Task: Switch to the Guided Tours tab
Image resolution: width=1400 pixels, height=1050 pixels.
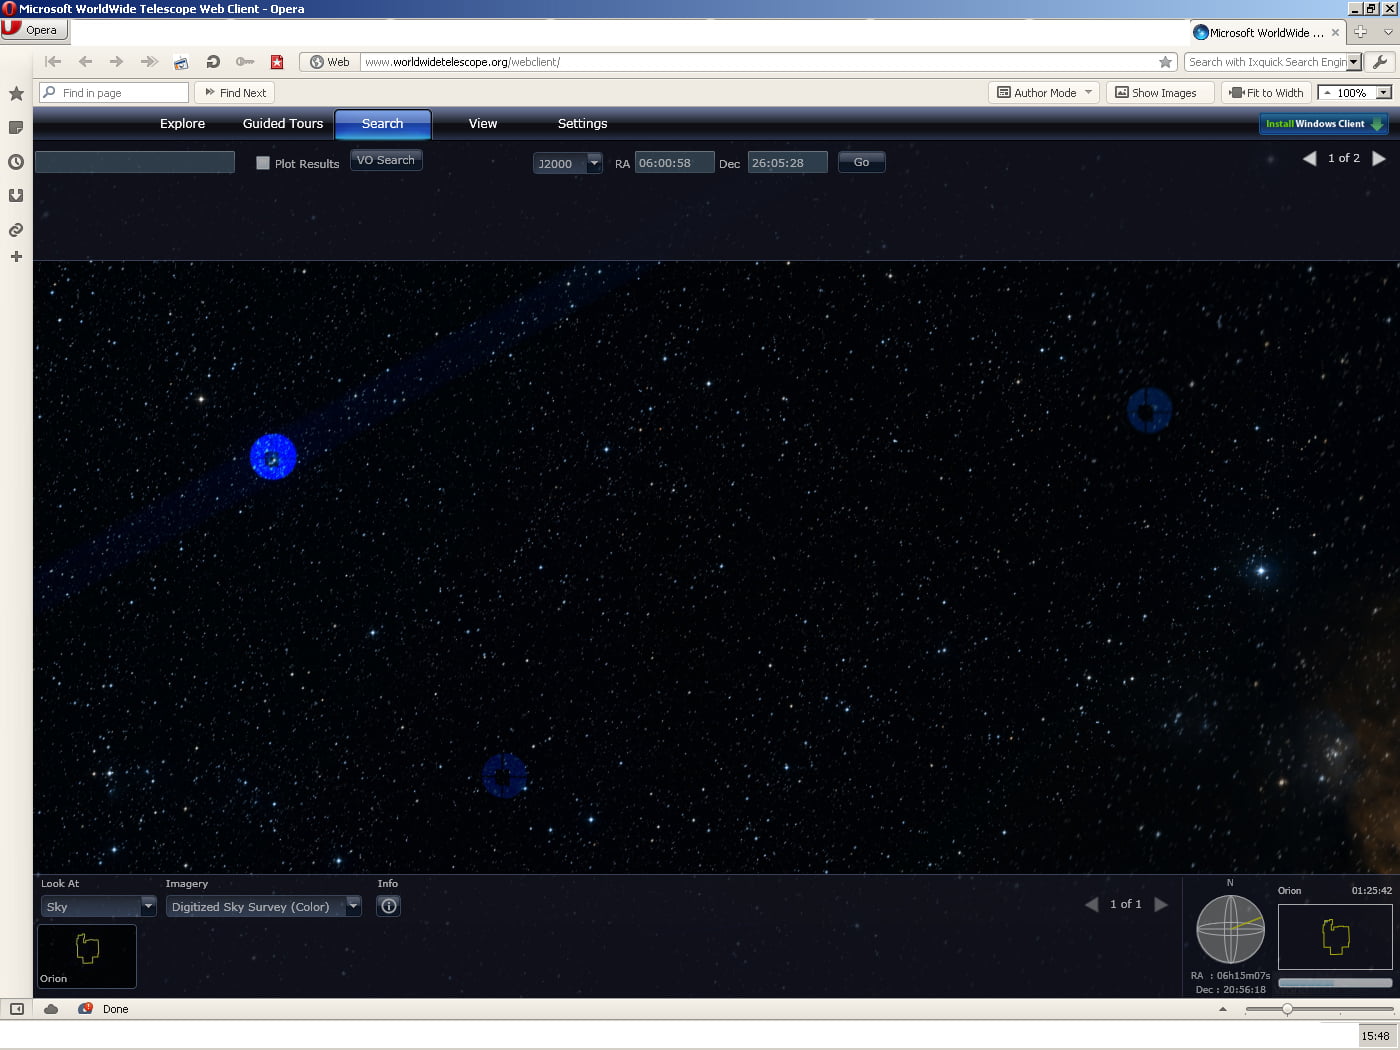Action: (283, 124)
